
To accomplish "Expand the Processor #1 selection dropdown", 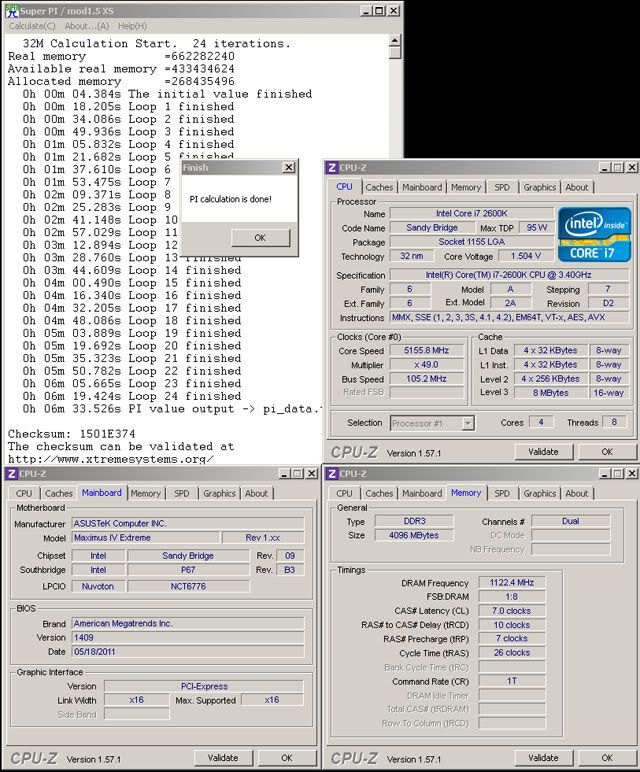I will coord(467,423).
